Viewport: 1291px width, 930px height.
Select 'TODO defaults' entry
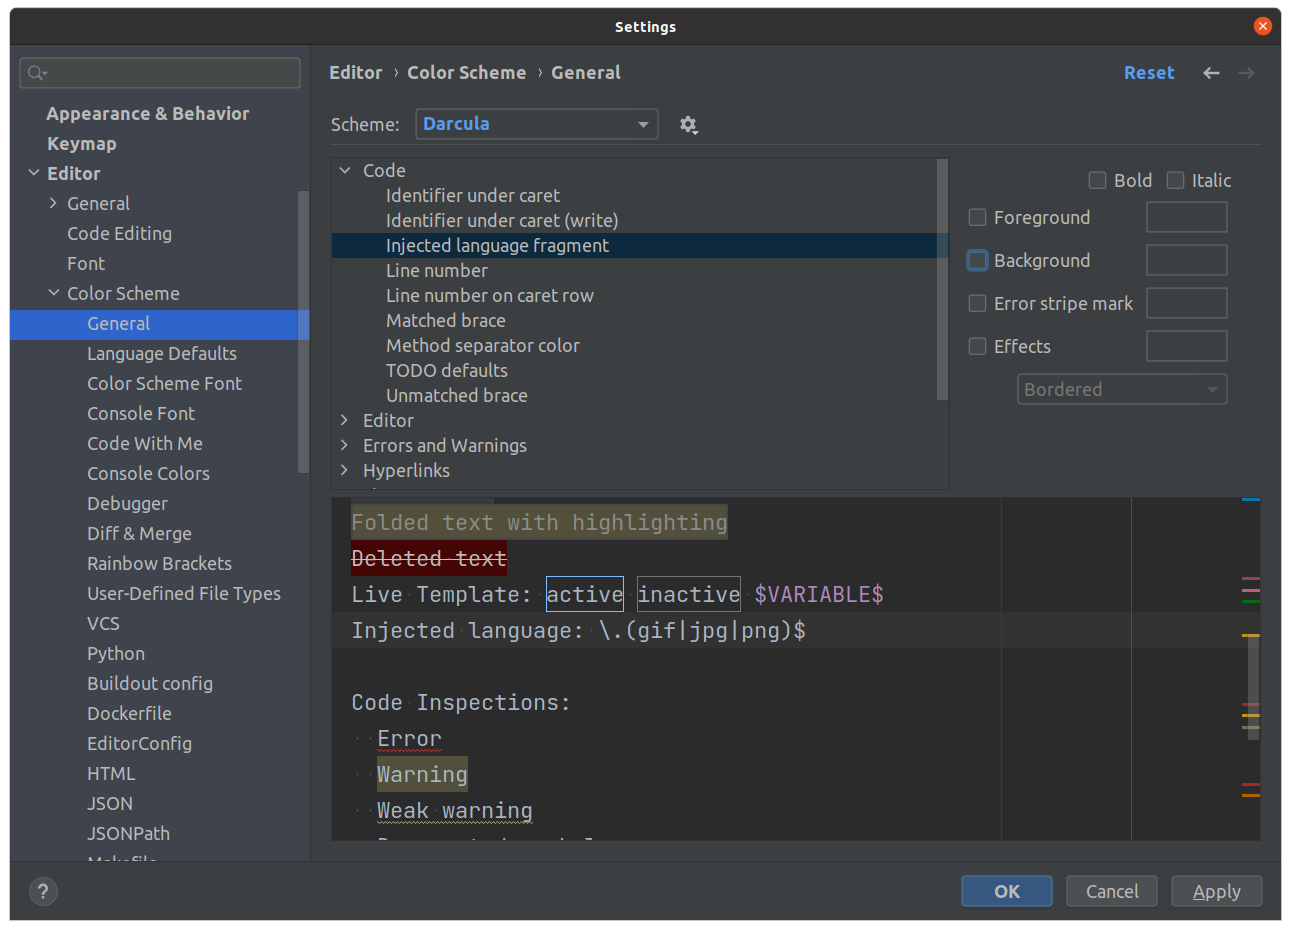point(447,371)
